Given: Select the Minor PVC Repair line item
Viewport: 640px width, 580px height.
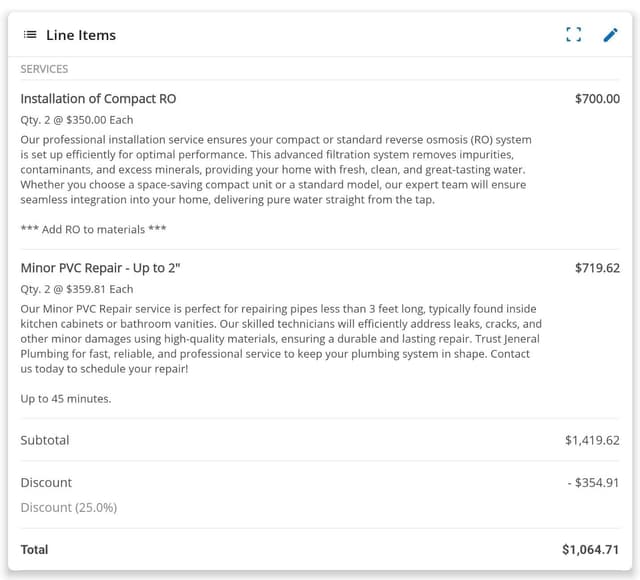Looking at the screenshot, I should 100,268.
